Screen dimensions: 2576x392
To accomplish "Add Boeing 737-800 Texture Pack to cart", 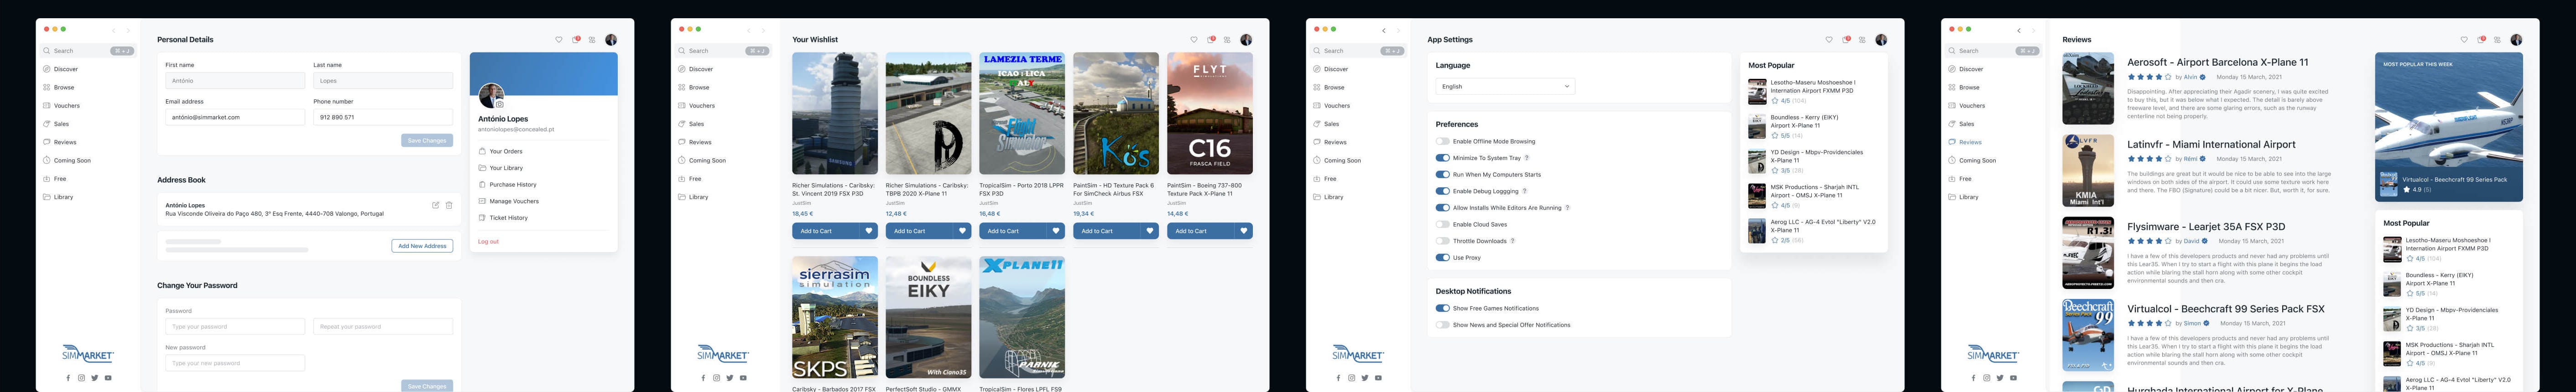I will [x=1201, y=231].
